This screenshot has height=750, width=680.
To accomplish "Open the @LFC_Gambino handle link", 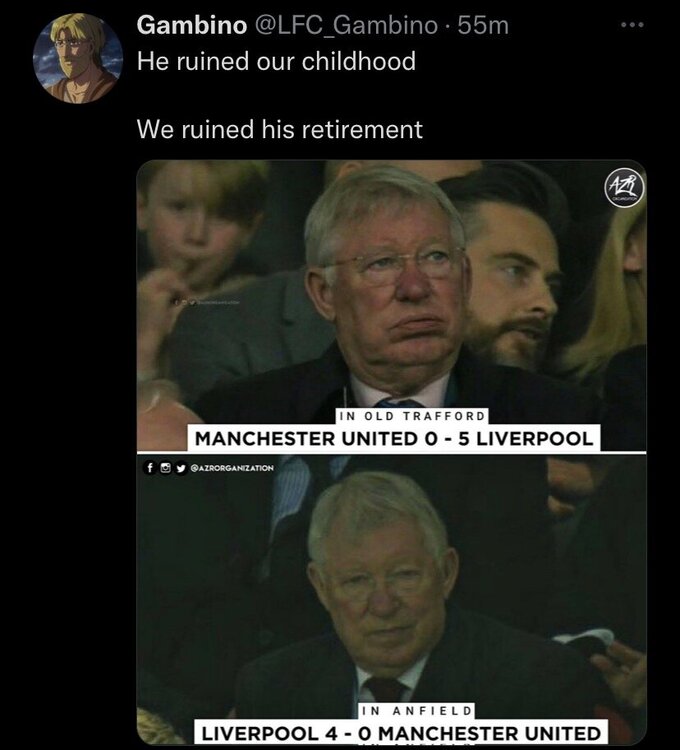I will tap(347, 25).
